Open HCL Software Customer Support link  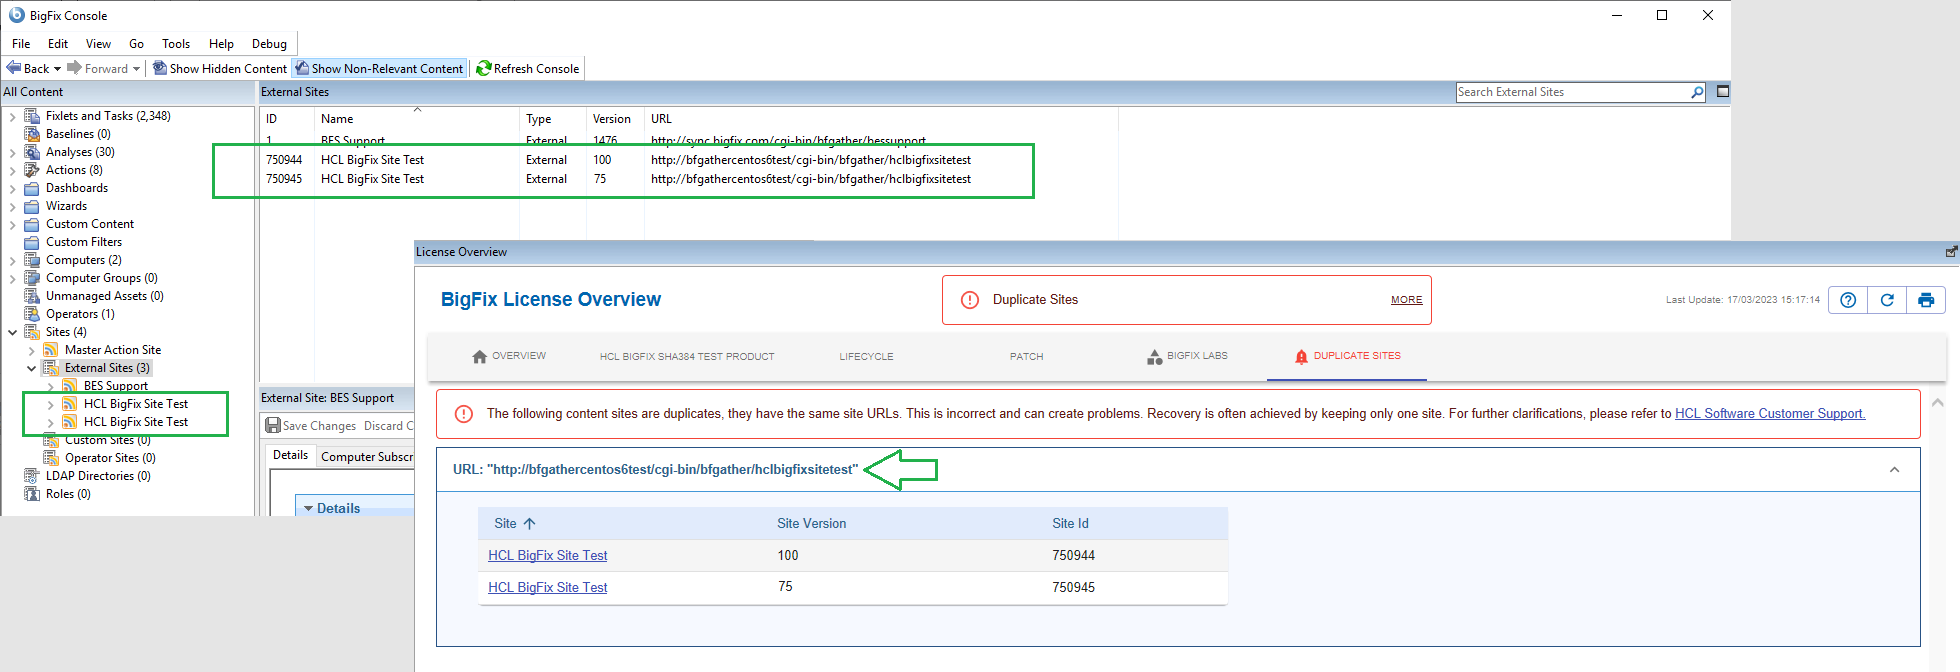point(1770,413)
